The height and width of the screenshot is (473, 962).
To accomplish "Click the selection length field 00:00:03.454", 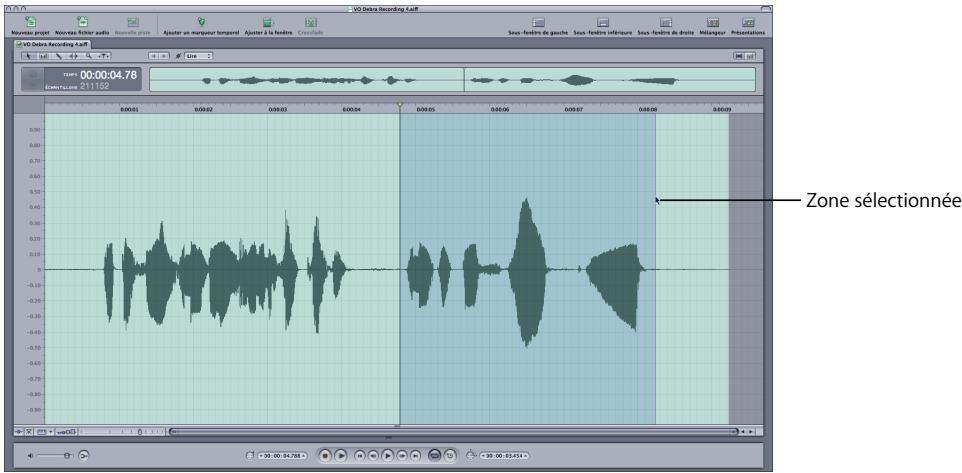I will click(504, 456).
